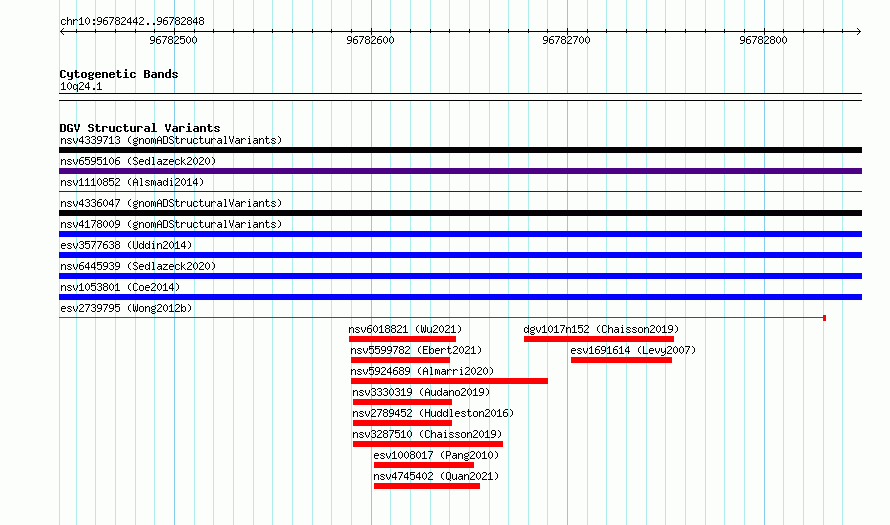Click the red bar under esv1008017
Image resolution: width=890 pixels, height=525 pixels.
[x=424, y=465]
